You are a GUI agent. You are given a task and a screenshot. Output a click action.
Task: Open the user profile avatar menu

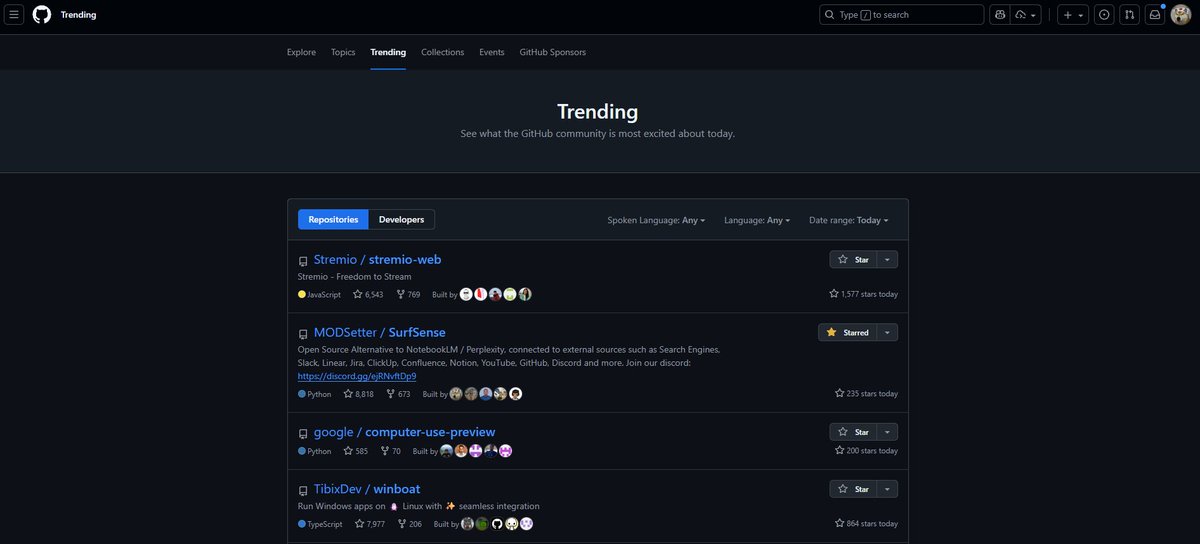[1181, 15]
